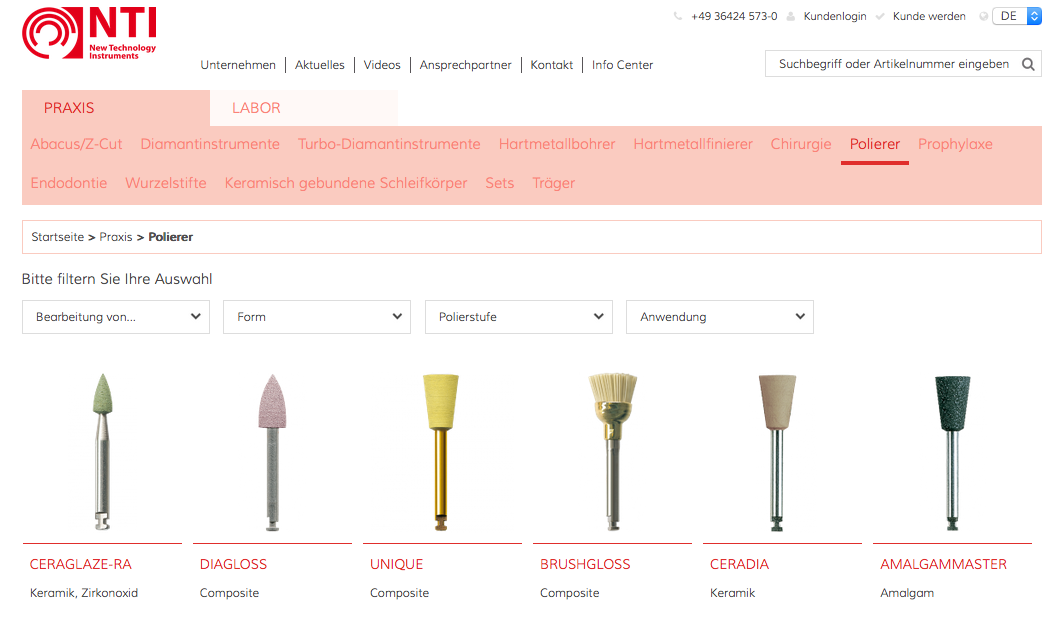Click the CERADIA product title
1061x630 pixels.
(x=740, y=564)
